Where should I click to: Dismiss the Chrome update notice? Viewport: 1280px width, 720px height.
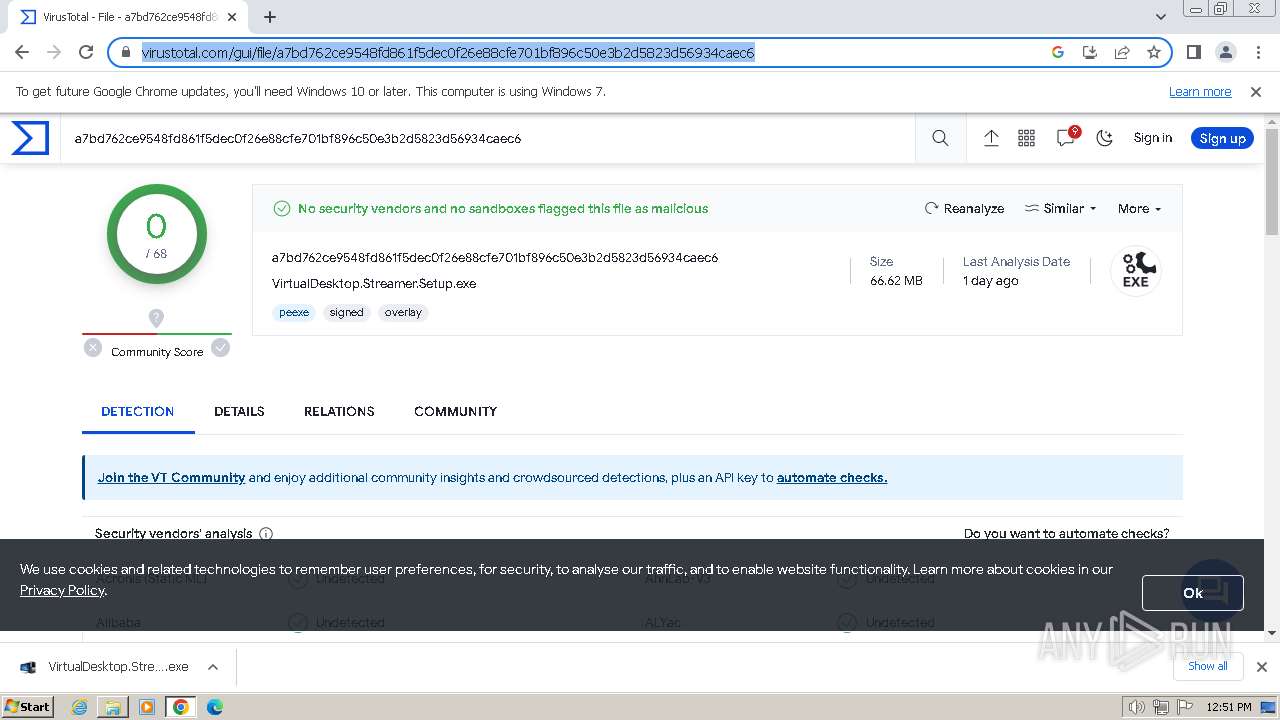[x=1256, y=91]
